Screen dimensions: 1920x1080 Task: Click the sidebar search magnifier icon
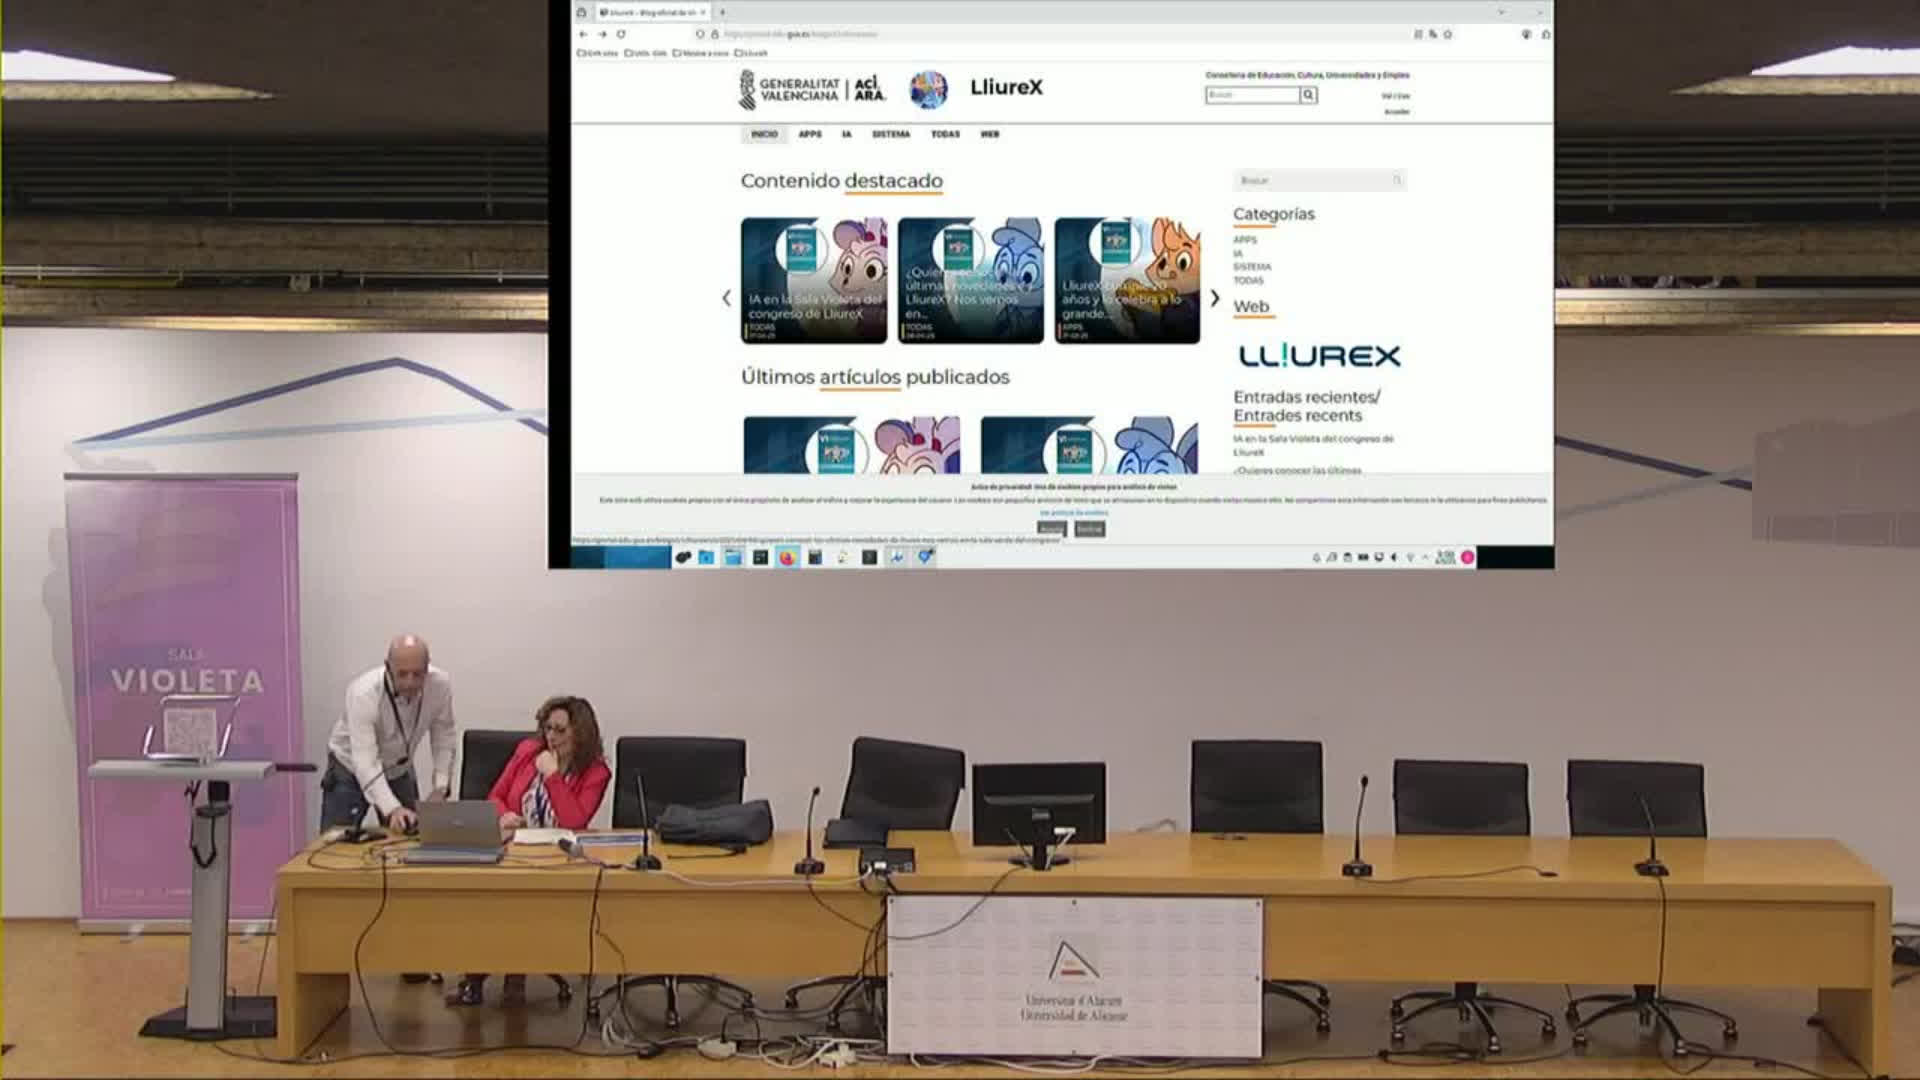(x=1398, y=180)
